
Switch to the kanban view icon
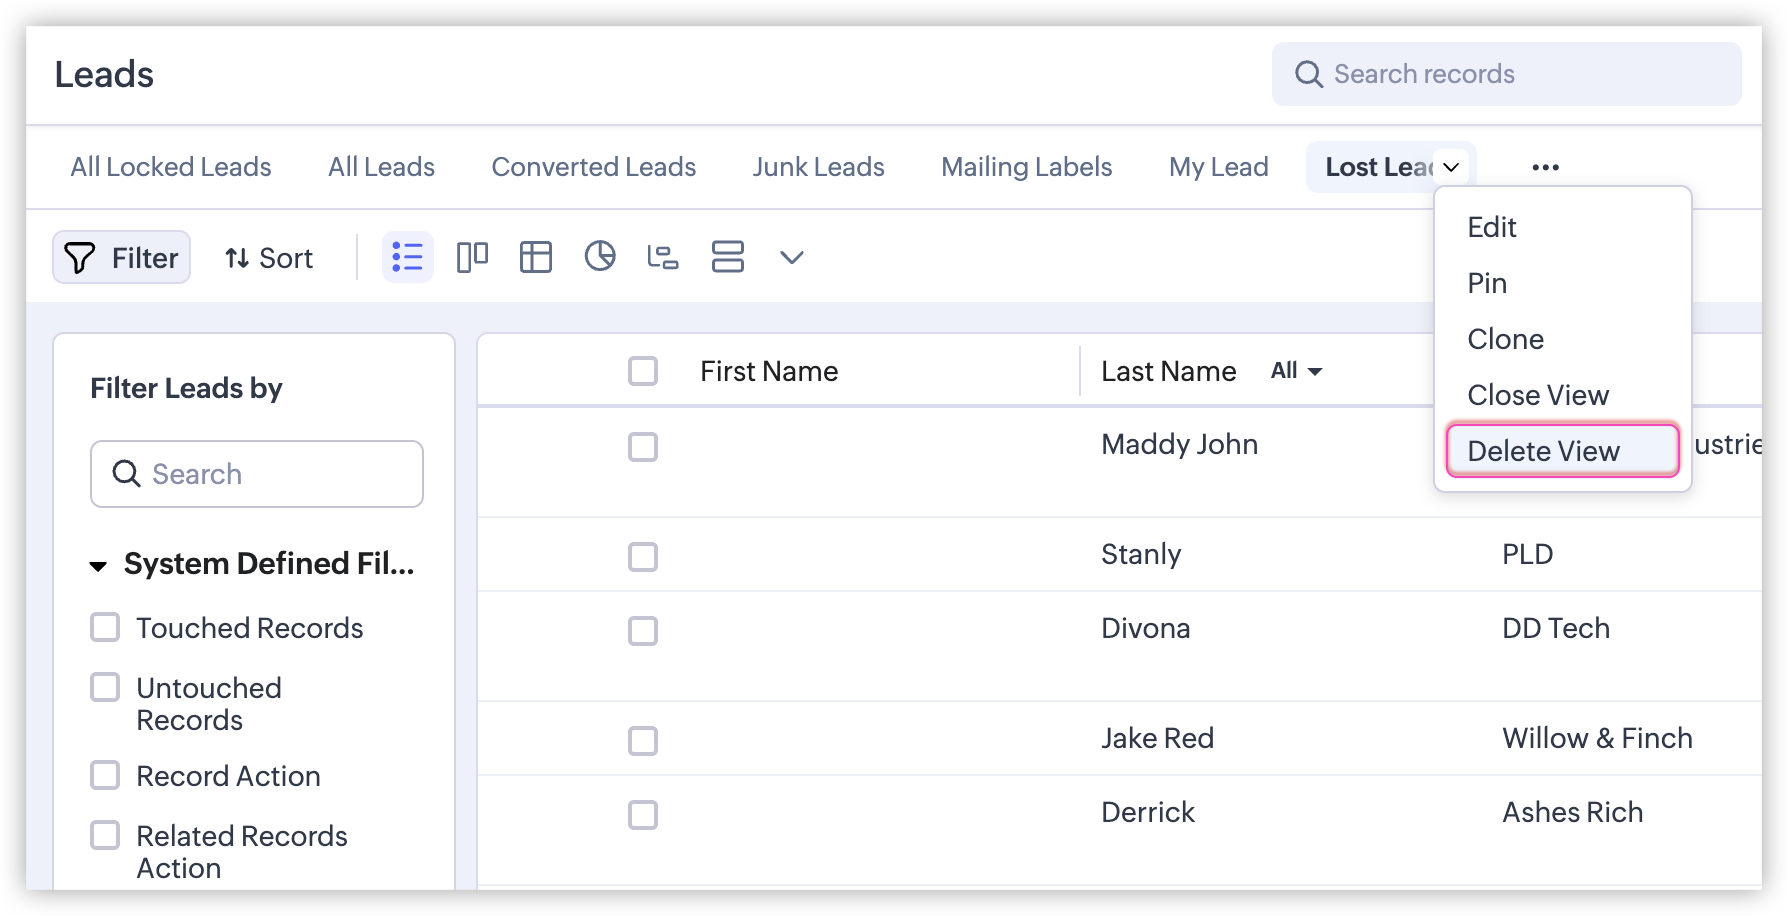(472, 257)
